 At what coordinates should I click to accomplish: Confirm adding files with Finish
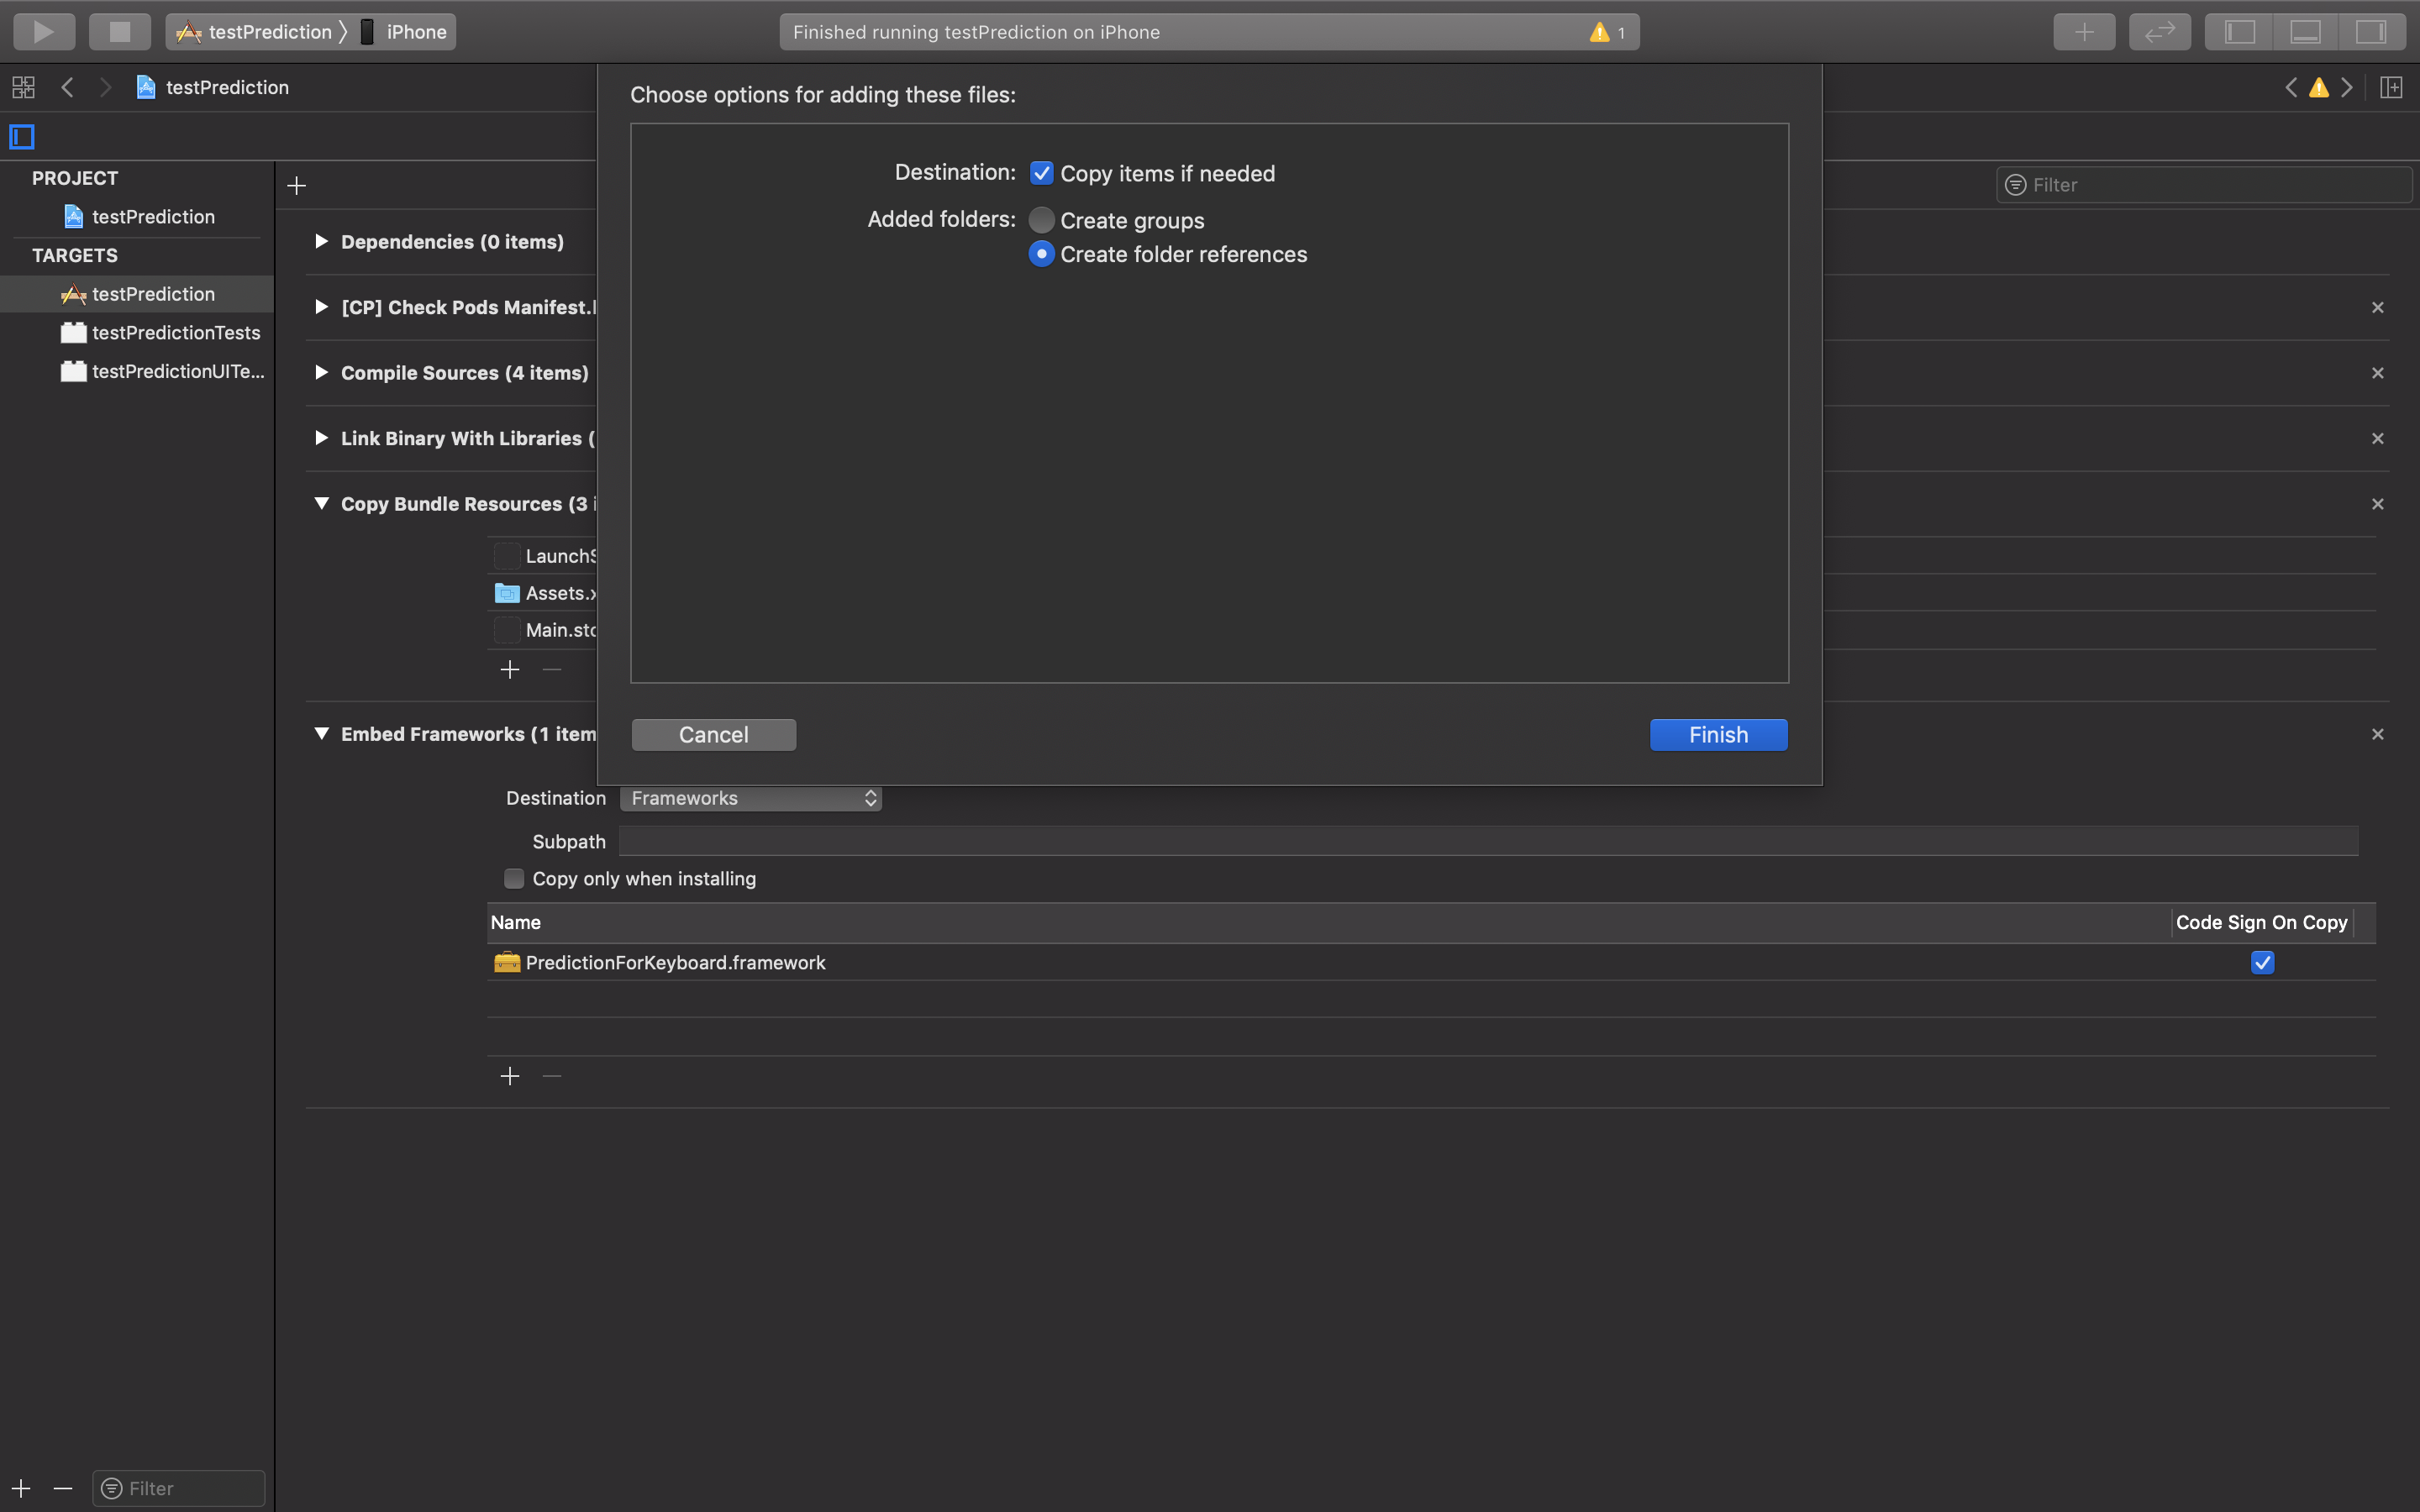[x=1718, y=735]
